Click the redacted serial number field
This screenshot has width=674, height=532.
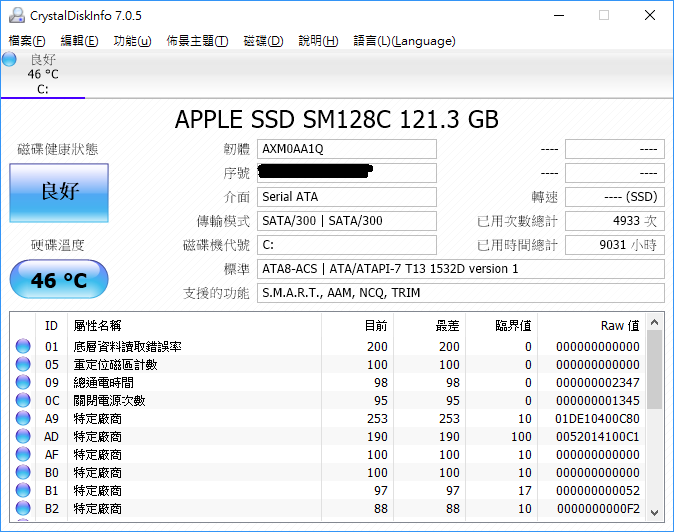(x=347, y=173)
